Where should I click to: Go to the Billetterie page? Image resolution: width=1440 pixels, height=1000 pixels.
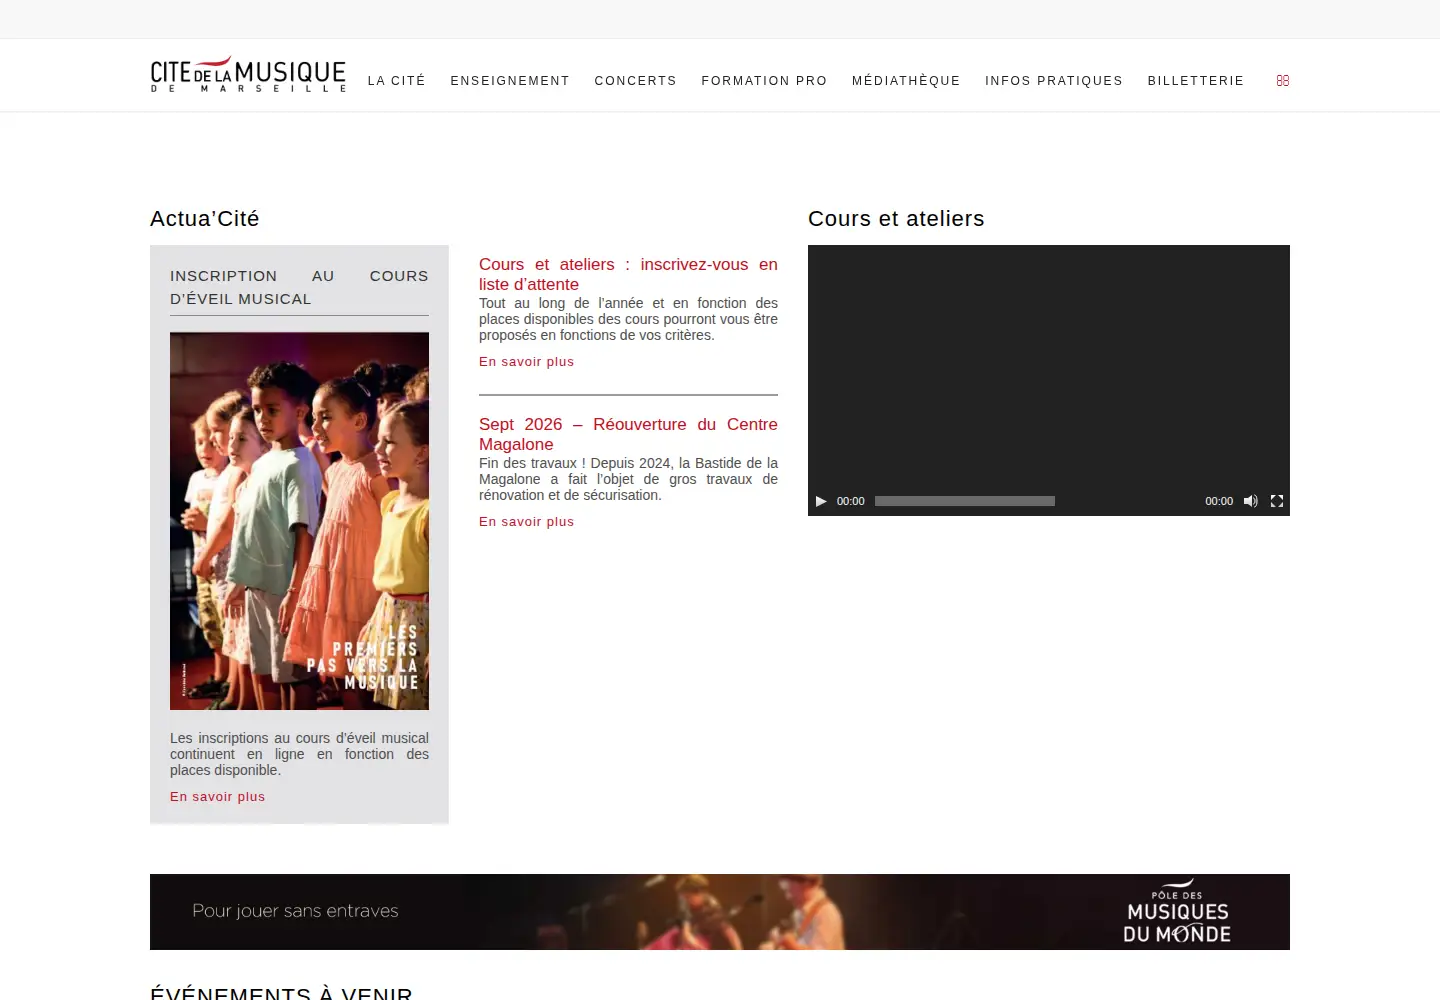1196,81
